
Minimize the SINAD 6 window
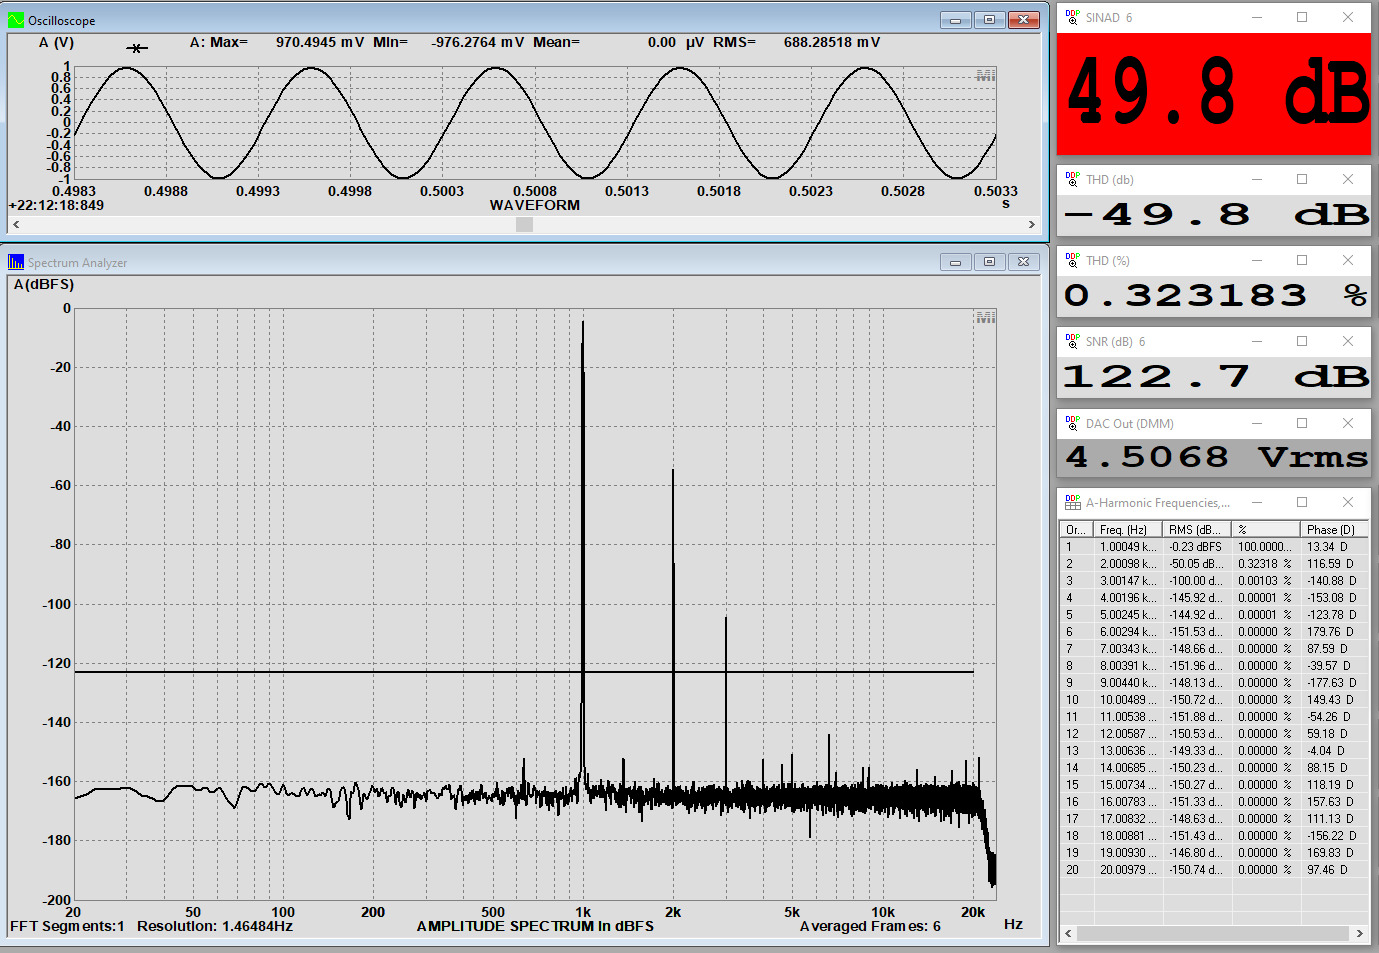pyautogui.click(x=1257, y=17)
